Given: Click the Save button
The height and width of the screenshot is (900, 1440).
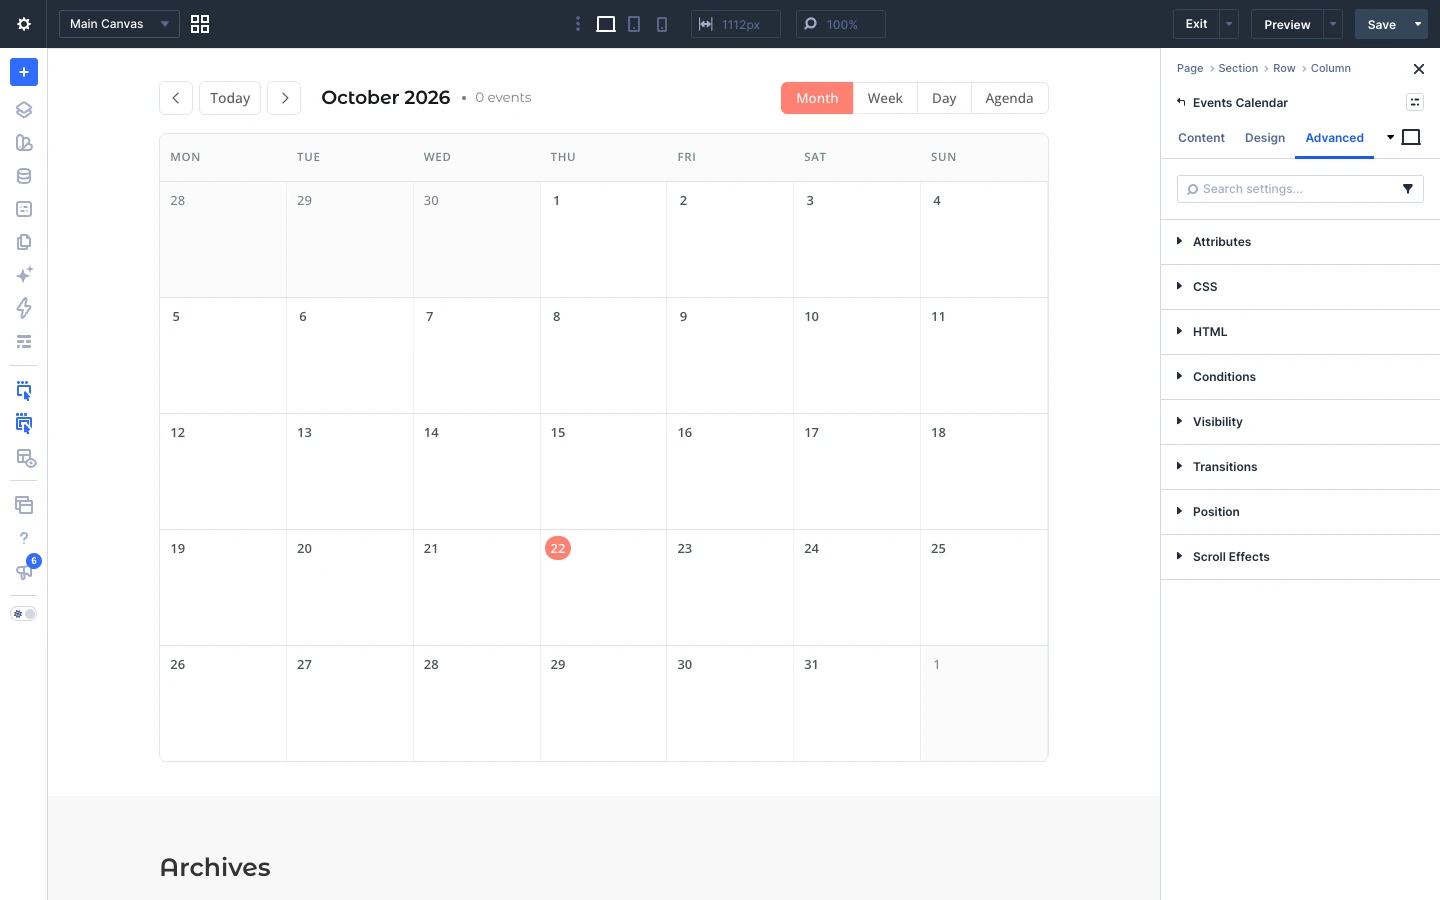Looking at the screenshot, I should [x=1381, y=24].
